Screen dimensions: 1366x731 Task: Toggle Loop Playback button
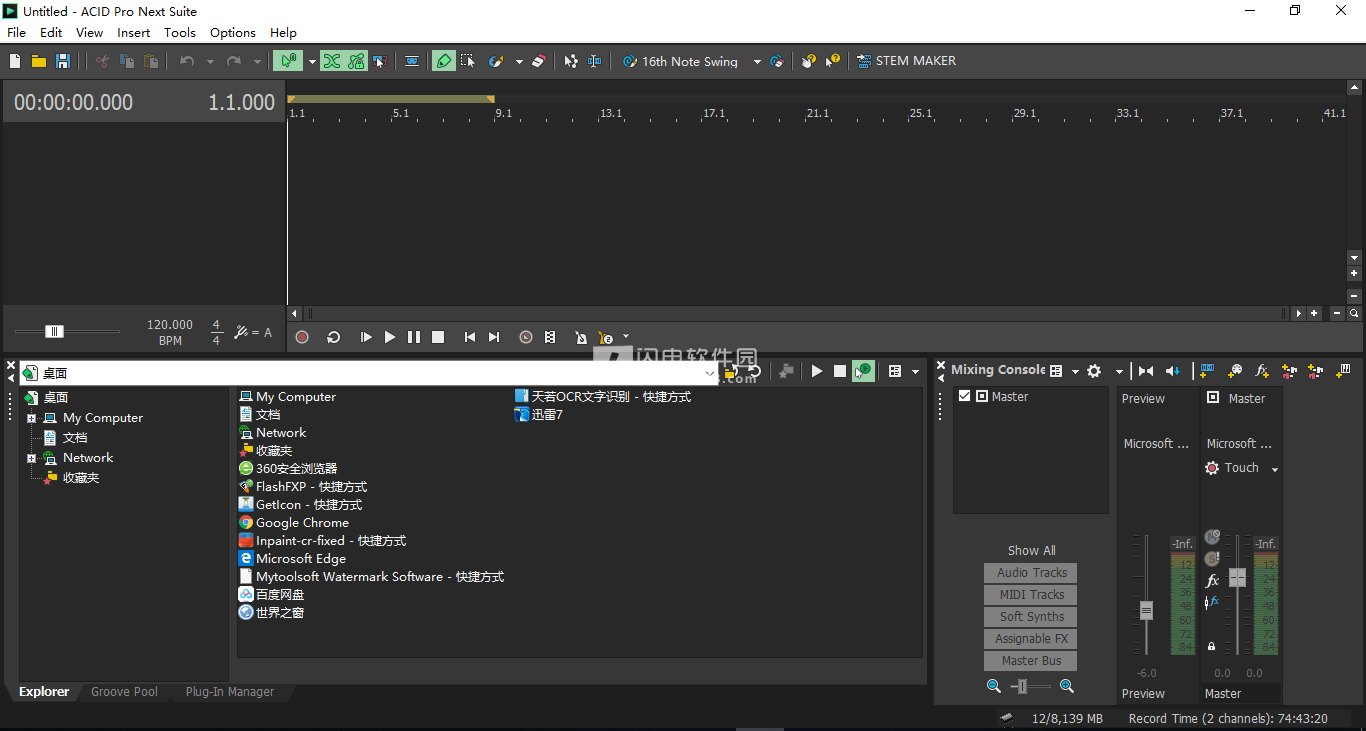[334, 337]
